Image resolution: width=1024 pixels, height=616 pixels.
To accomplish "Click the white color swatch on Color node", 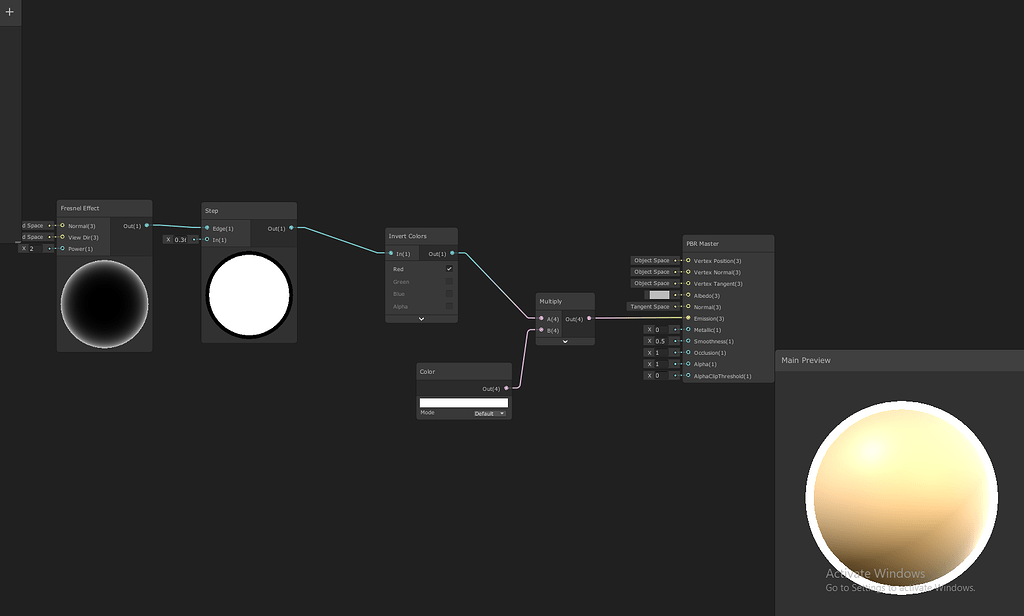I will tap(463, 401).
